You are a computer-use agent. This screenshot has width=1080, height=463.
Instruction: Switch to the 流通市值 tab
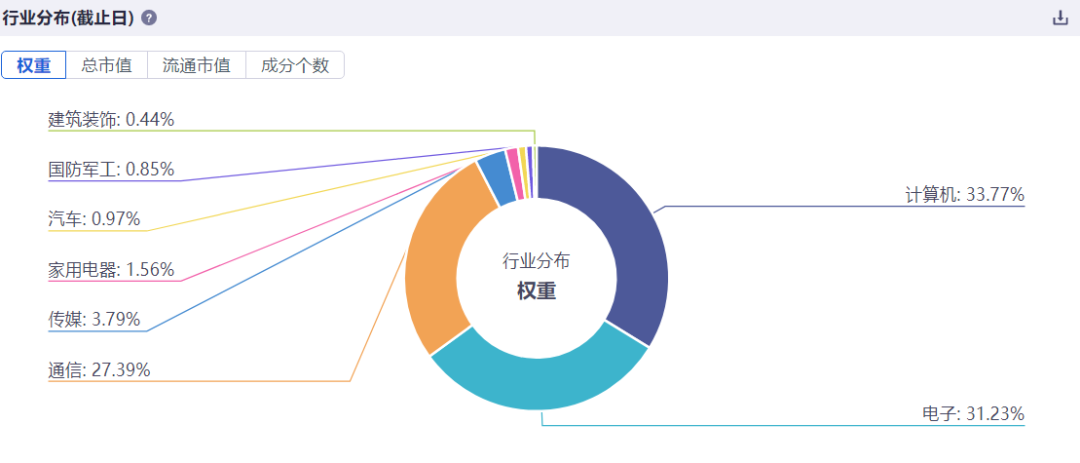(197, 65)
